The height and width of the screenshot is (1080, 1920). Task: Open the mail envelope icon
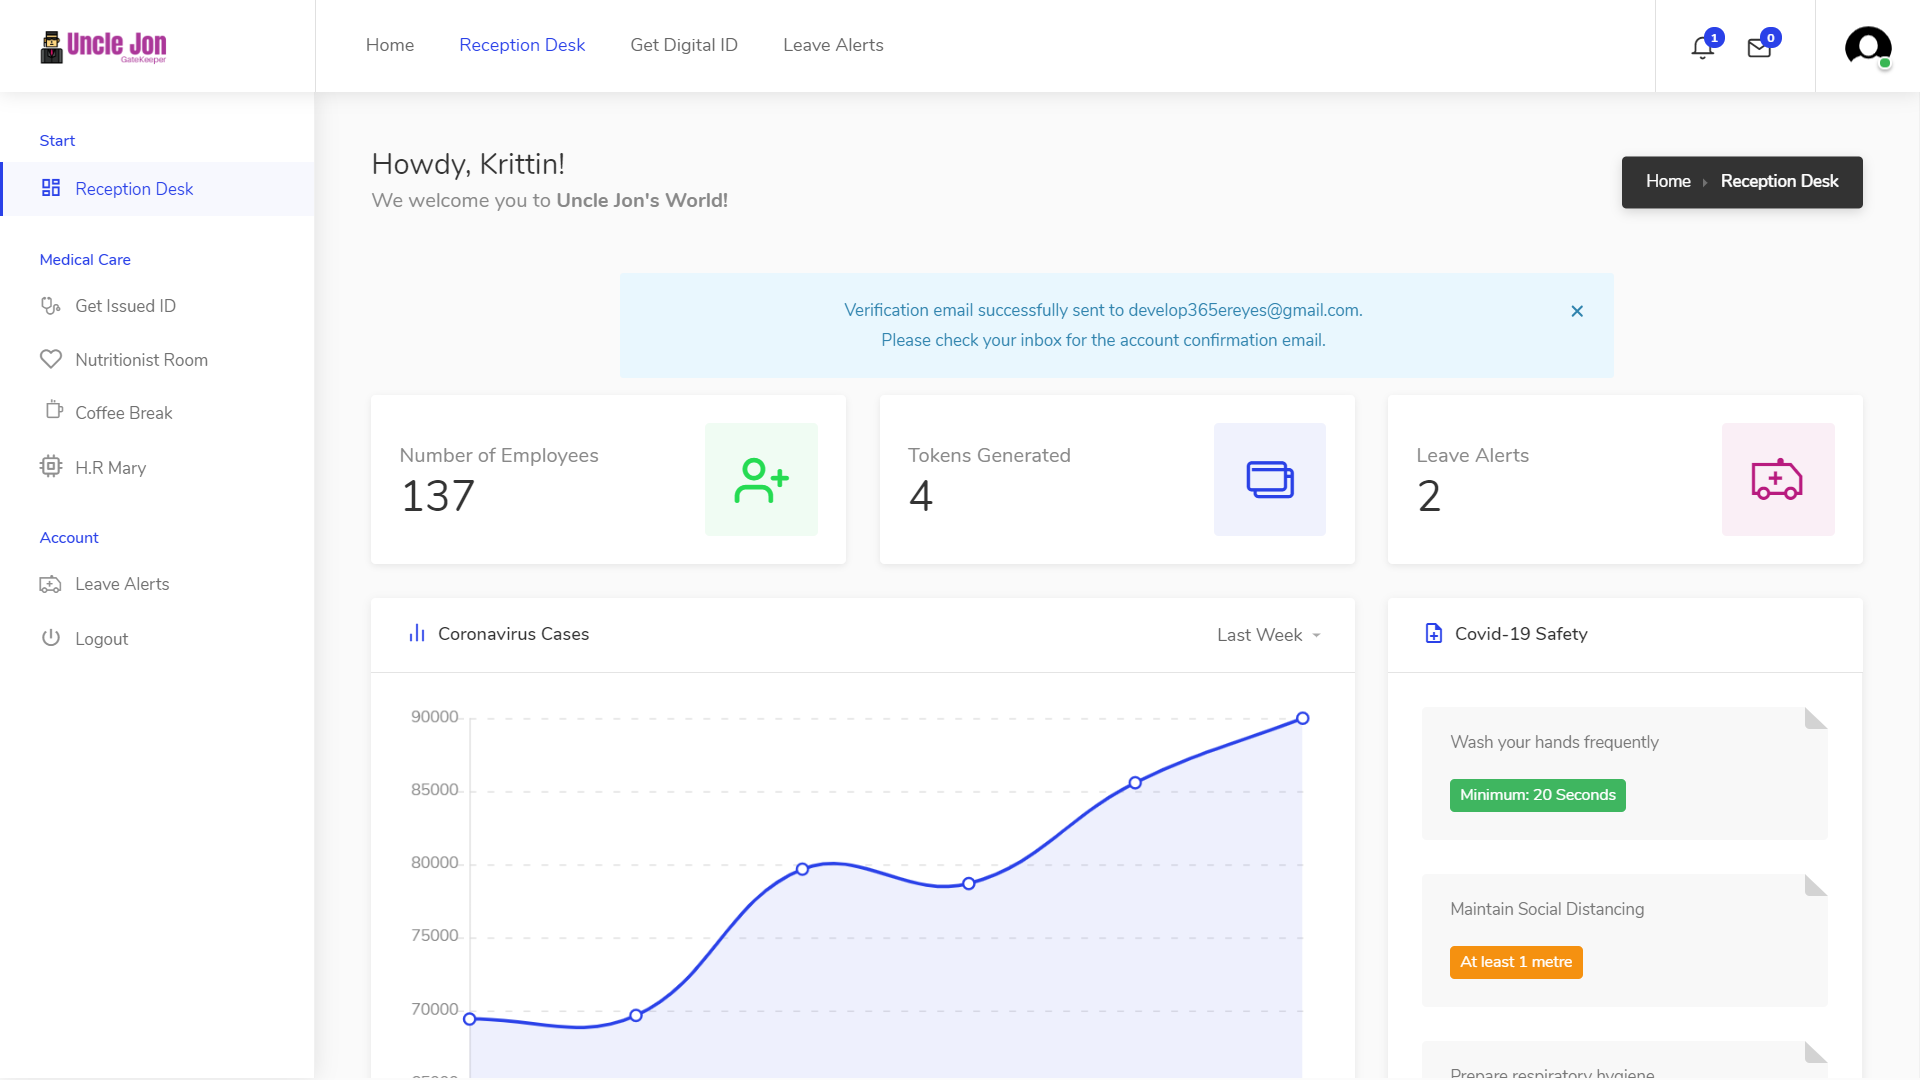point(1759,47)
